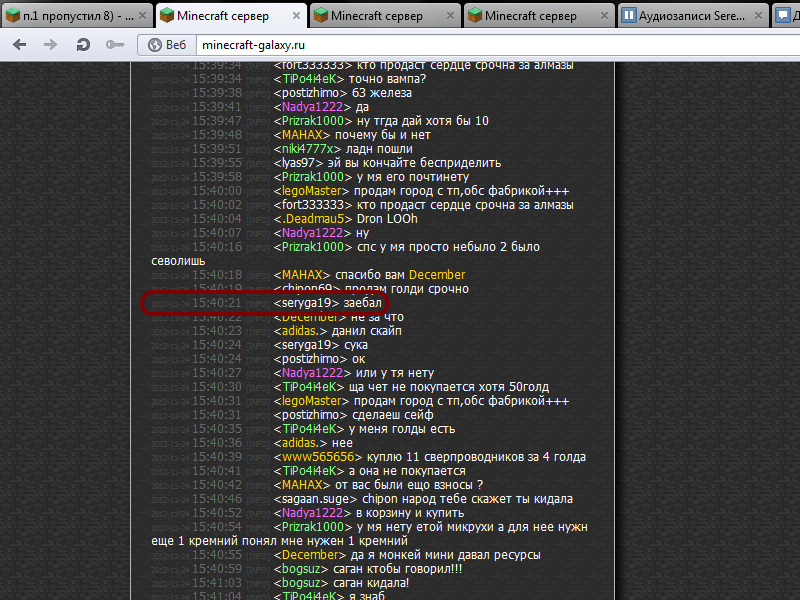This screenshot has height=600, width=800.
Task: Click timestamp 15:40:39 in the log
Action: coord(217,457)
